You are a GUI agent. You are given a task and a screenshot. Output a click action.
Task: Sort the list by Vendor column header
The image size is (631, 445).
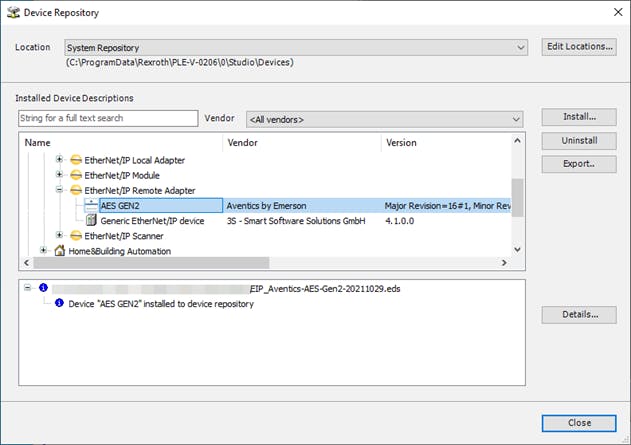[x=302, y=143]
